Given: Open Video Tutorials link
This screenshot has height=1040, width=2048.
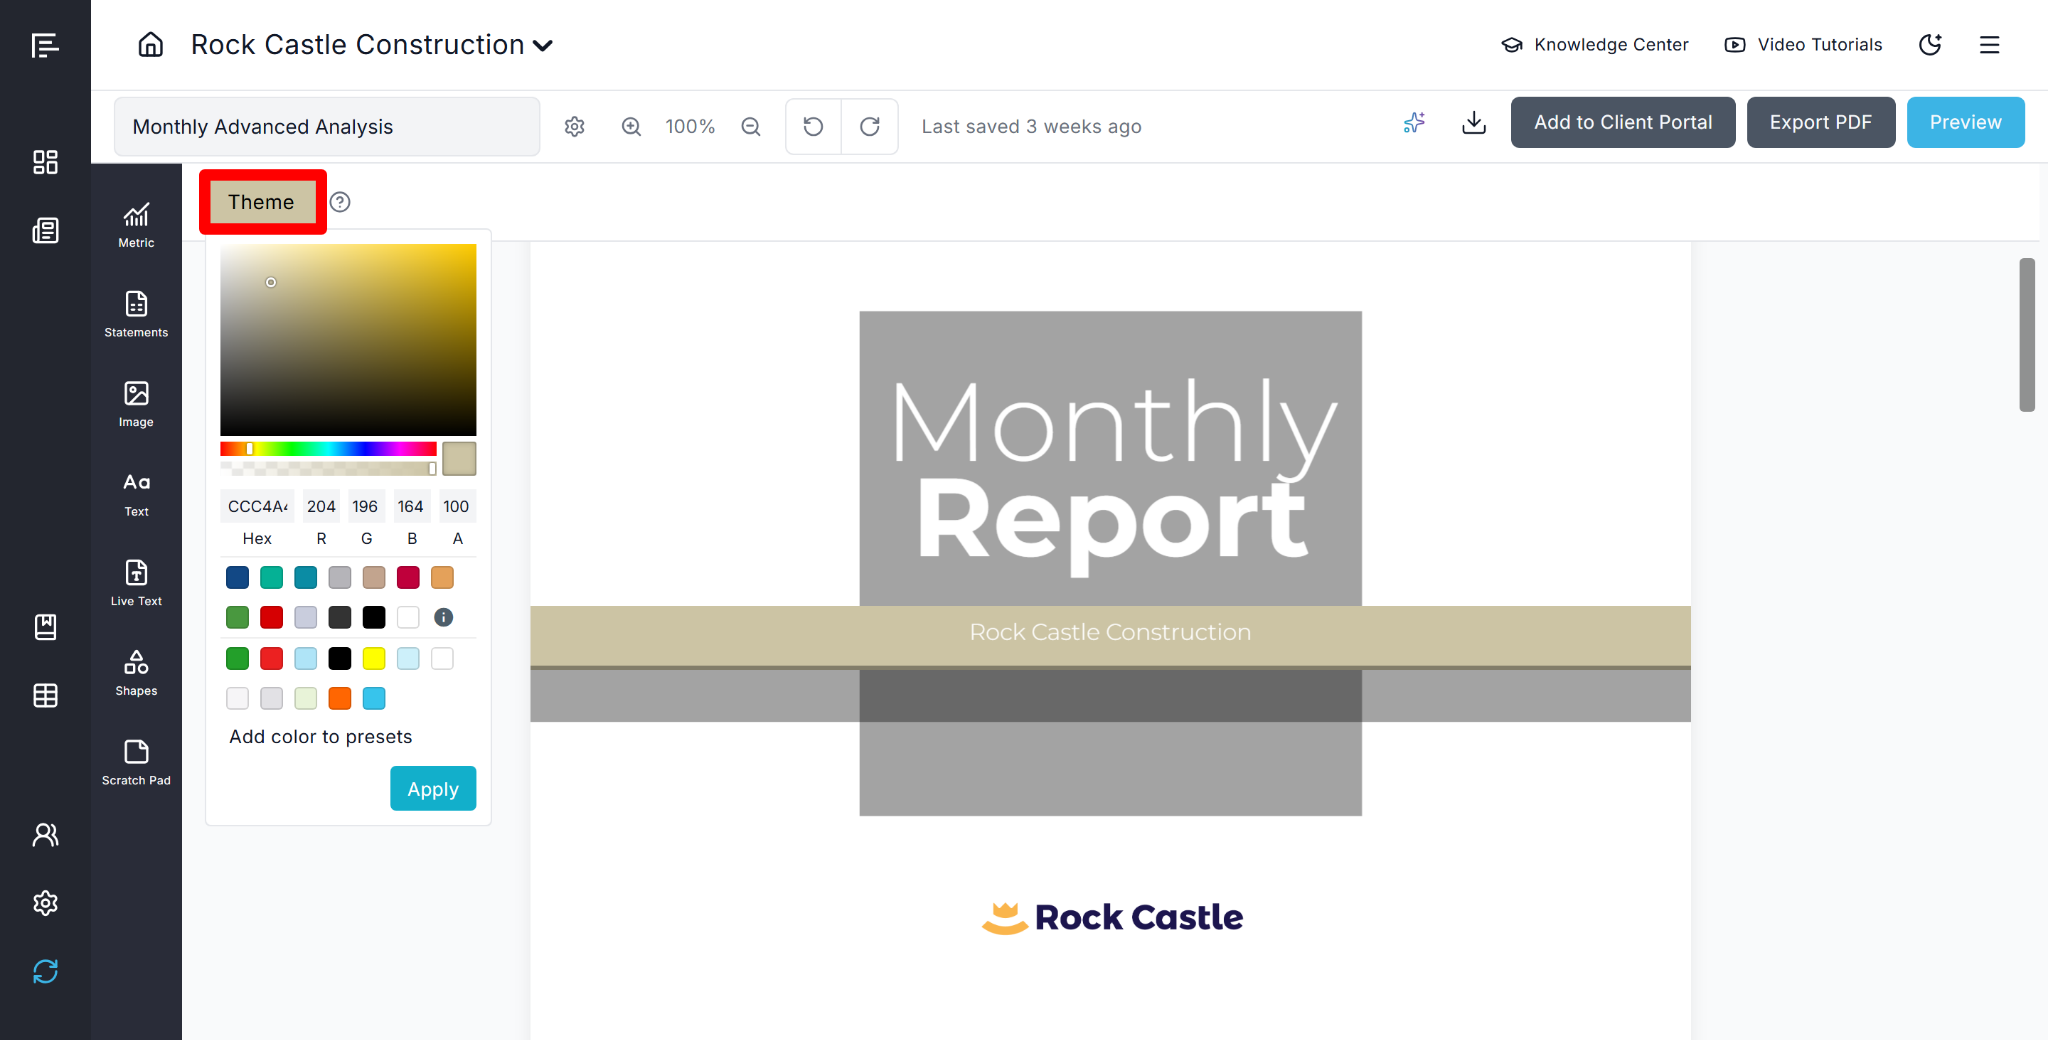Looking at the screenshot, I should 1804,45.
